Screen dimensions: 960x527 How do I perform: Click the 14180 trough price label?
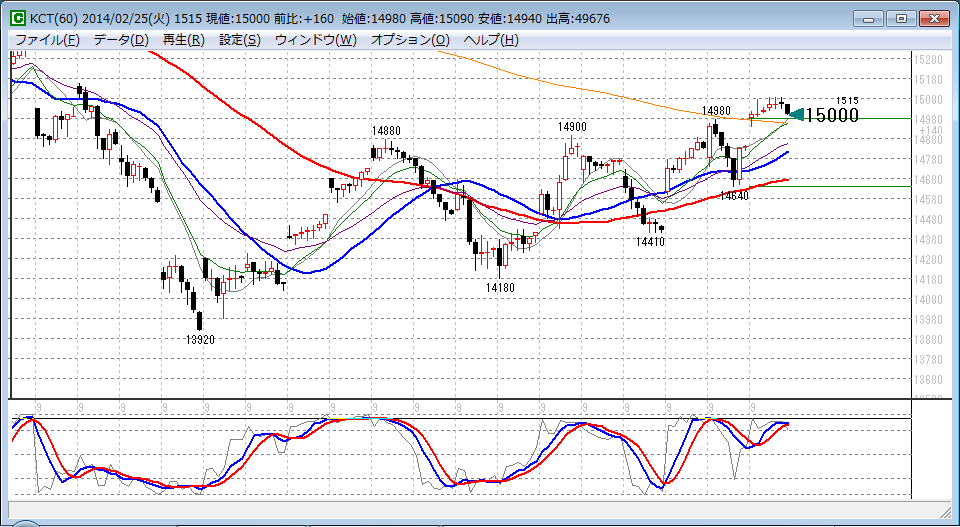point(500,288)
